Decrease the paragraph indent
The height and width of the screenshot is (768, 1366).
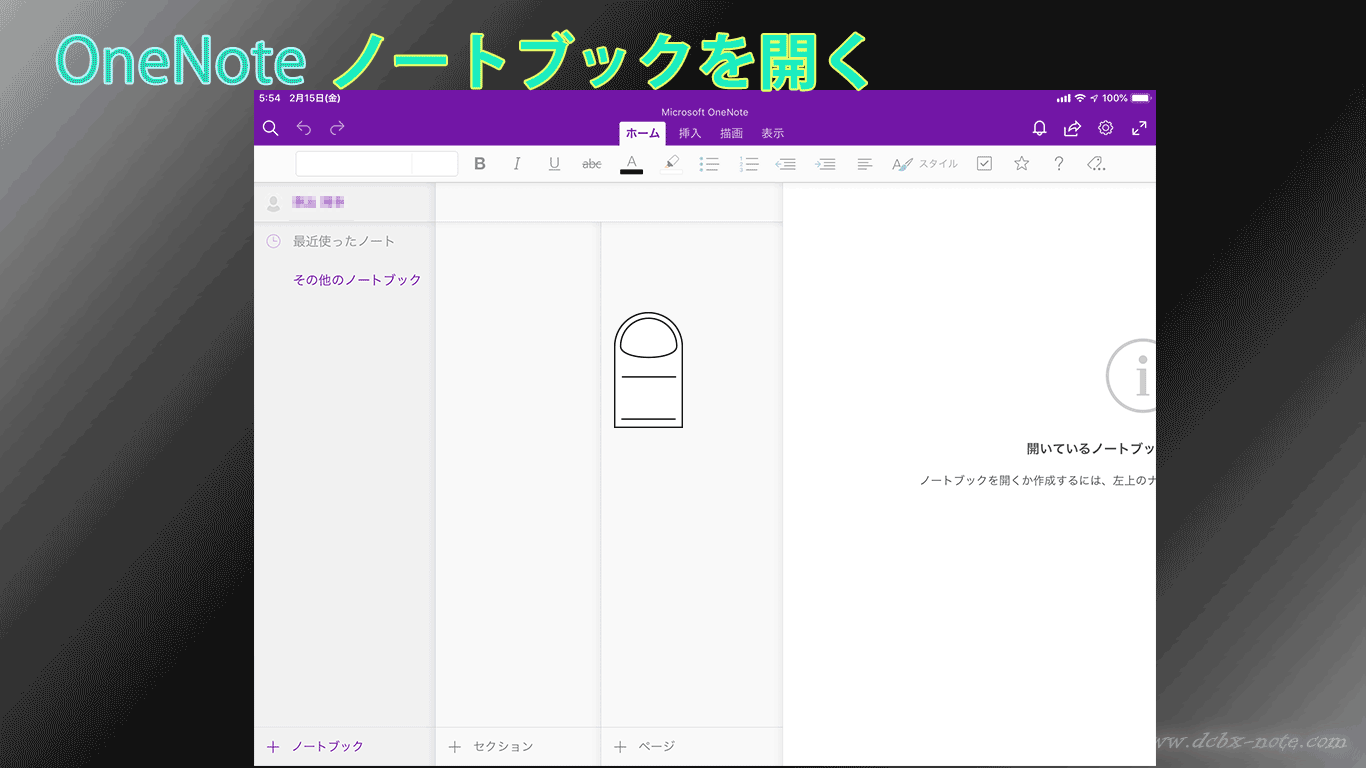tap(786, 164)
